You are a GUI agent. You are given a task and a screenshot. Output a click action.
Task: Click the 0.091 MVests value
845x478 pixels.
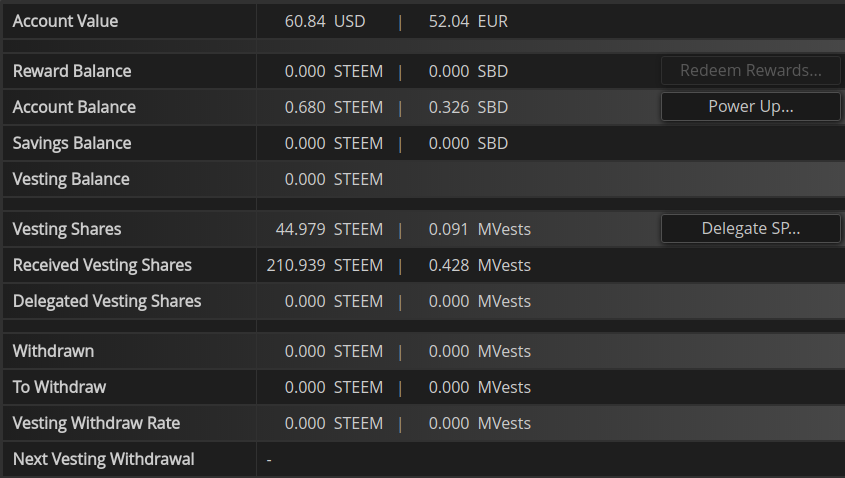click(x=479, y=229)
